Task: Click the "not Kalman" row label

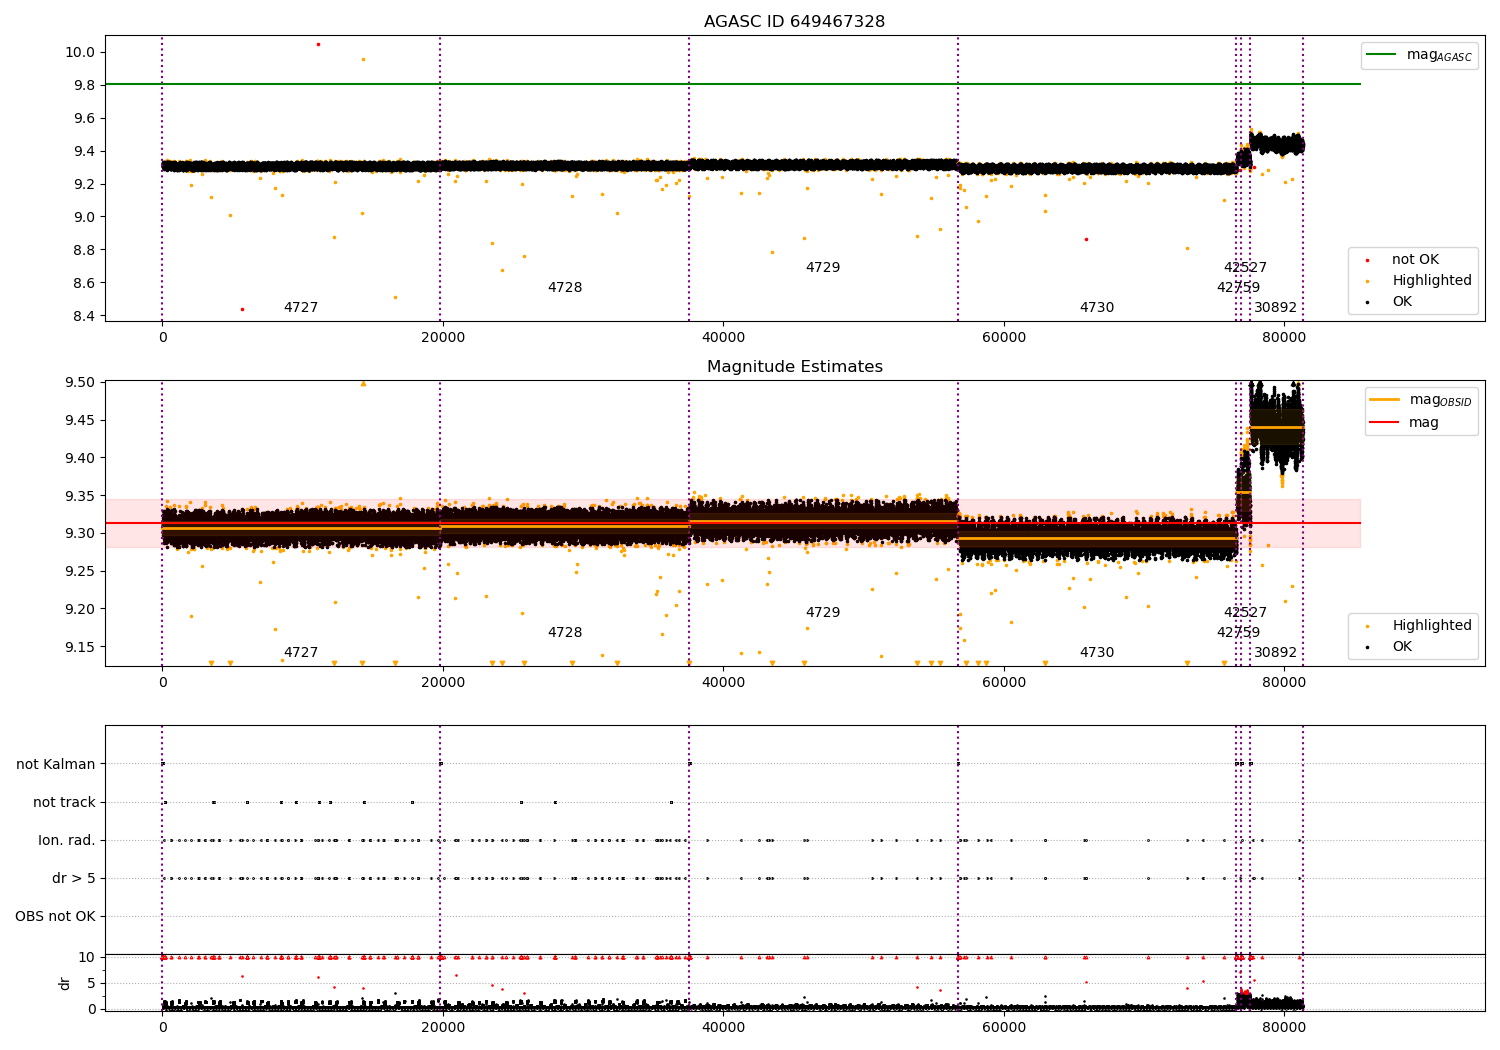Action: (56, 765)
